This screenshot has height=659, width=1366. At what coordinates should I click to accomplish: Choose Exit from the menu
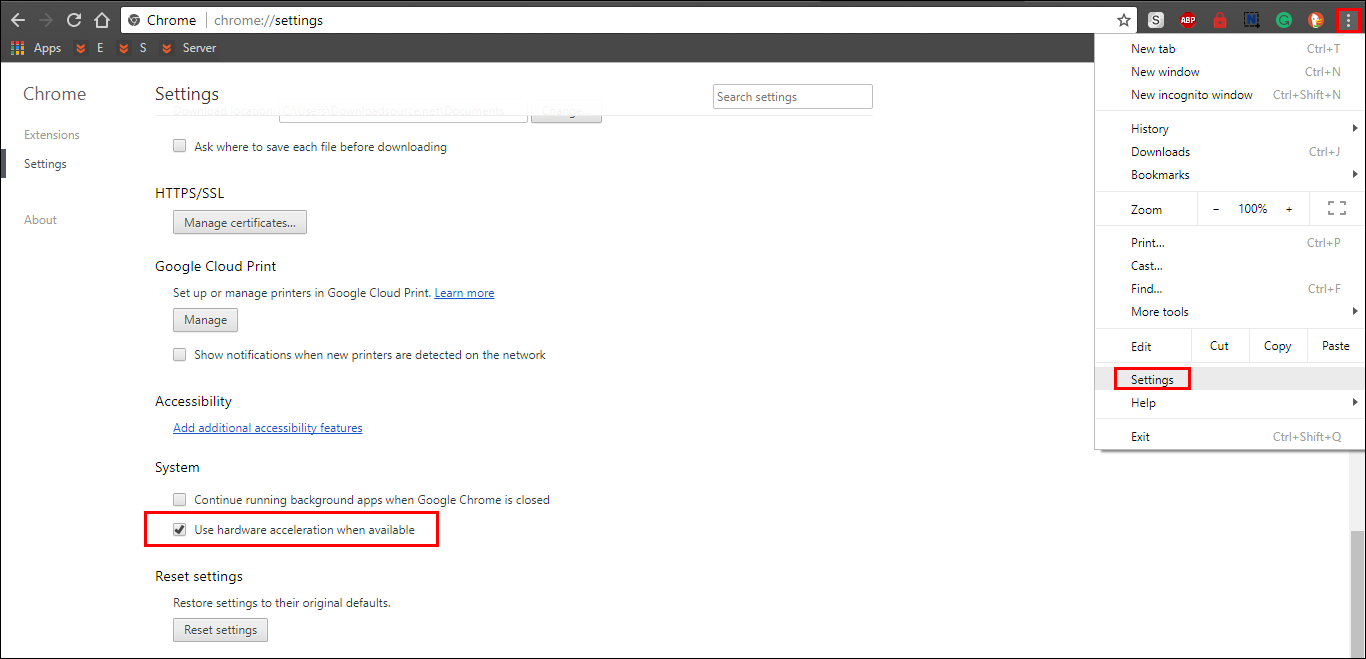tap(1229, 436)
